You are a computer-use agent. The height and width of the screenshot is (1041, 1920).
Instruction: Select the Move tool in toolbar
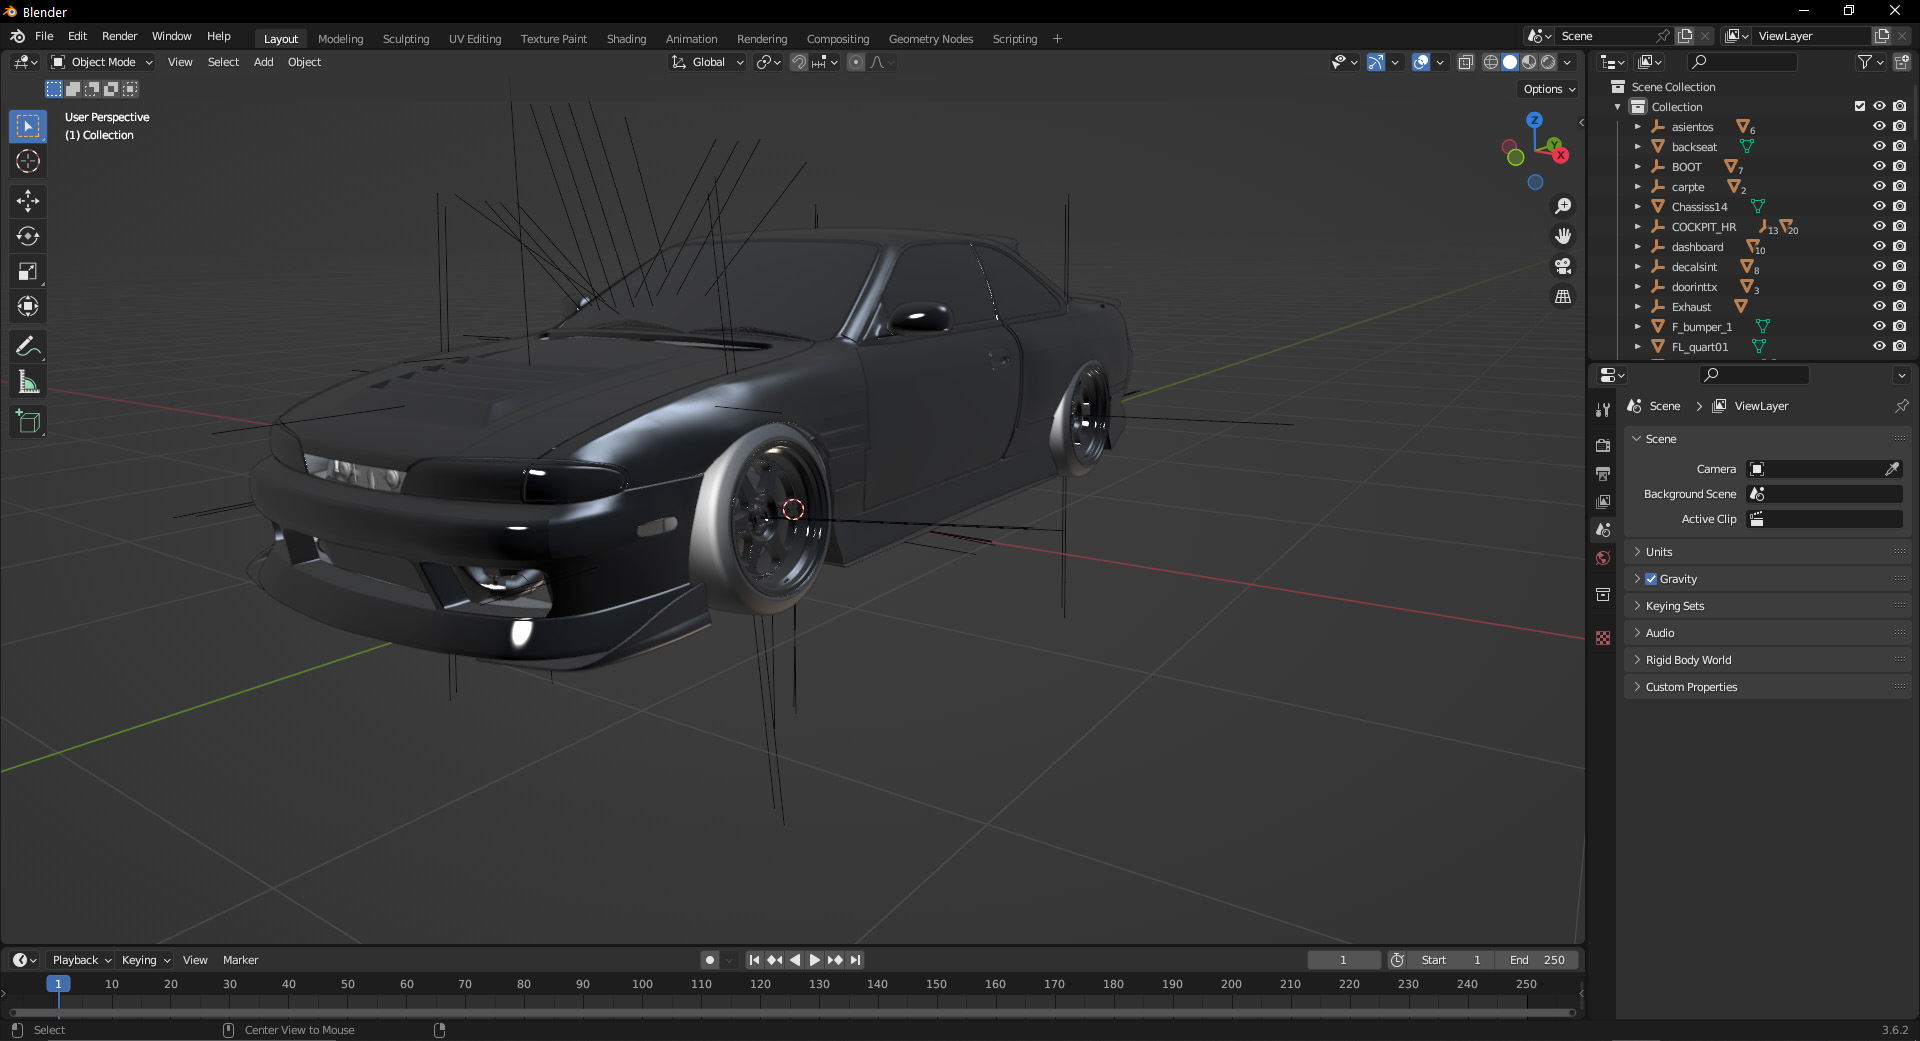pyautogui.click(x=28, y=201)
